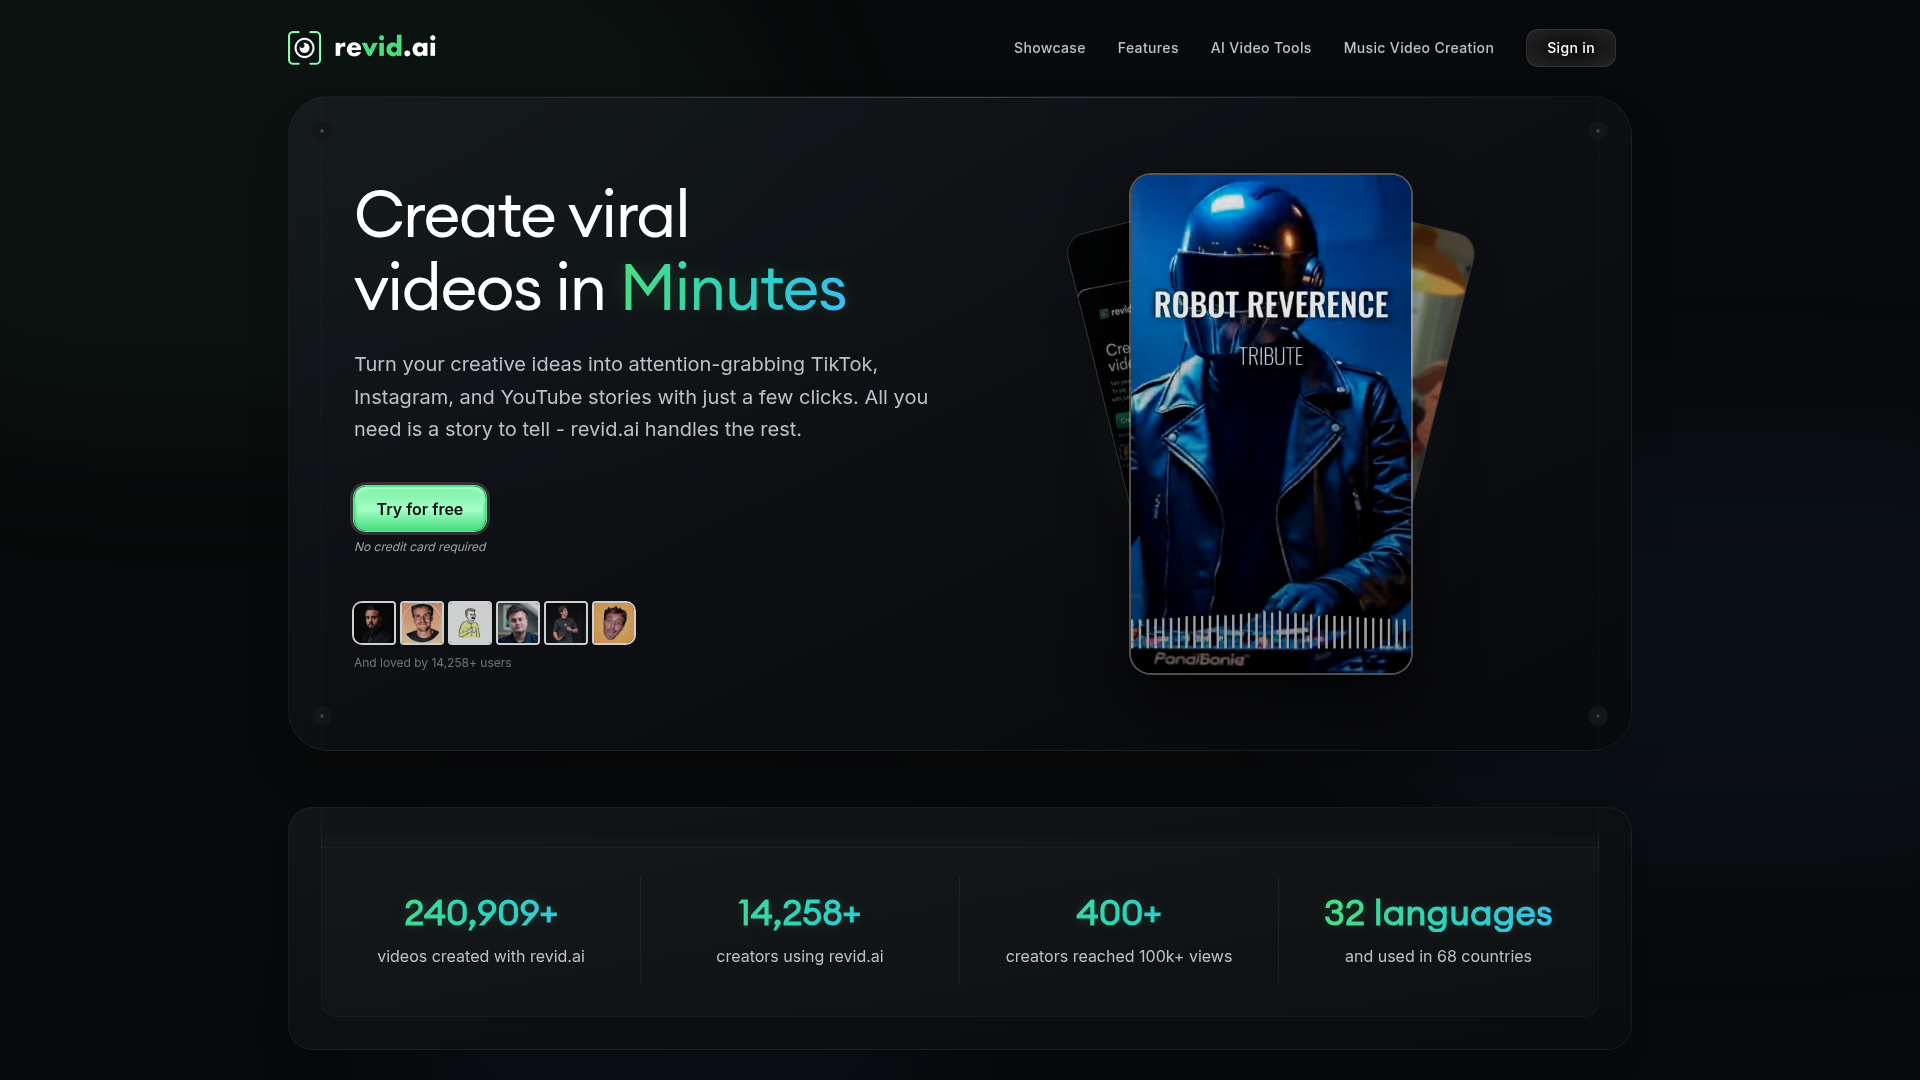Click the revid.ai camera logo icon
The image size is (1920, 1080).
tap(304, 48)
